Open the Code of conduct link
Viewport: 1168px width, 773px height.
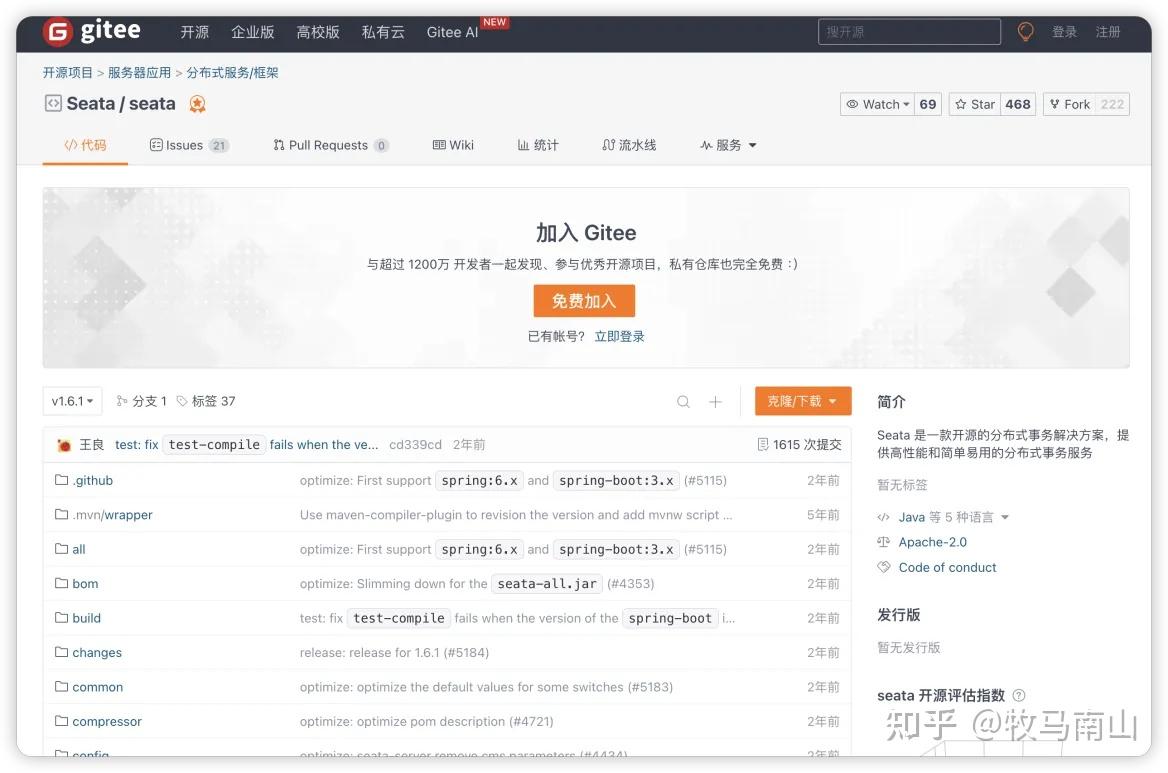947,567
